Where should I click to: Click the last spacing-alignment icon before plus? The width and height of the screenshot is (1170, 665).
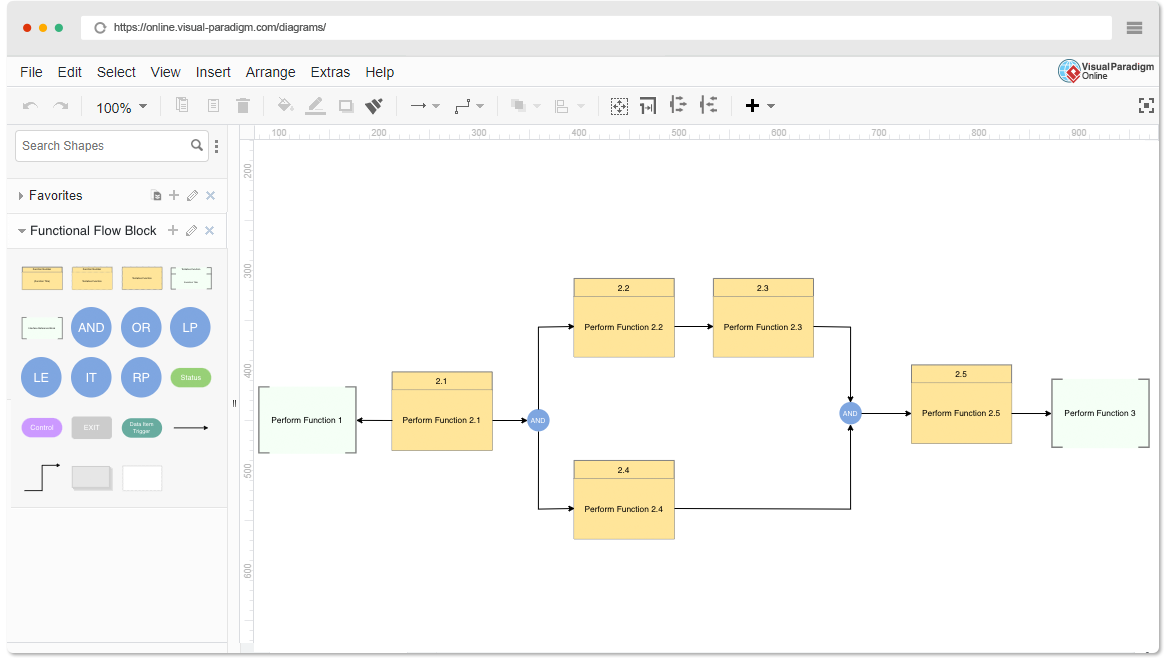[708, 105]
